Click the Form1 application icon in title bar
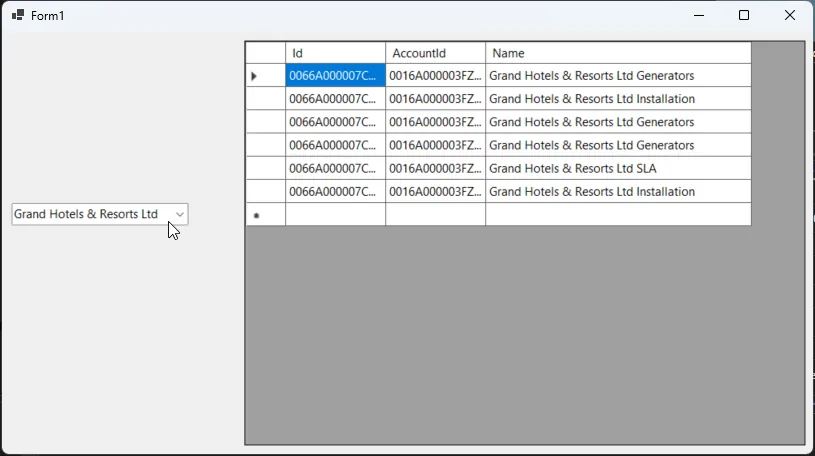 click(x=17, y=15)
